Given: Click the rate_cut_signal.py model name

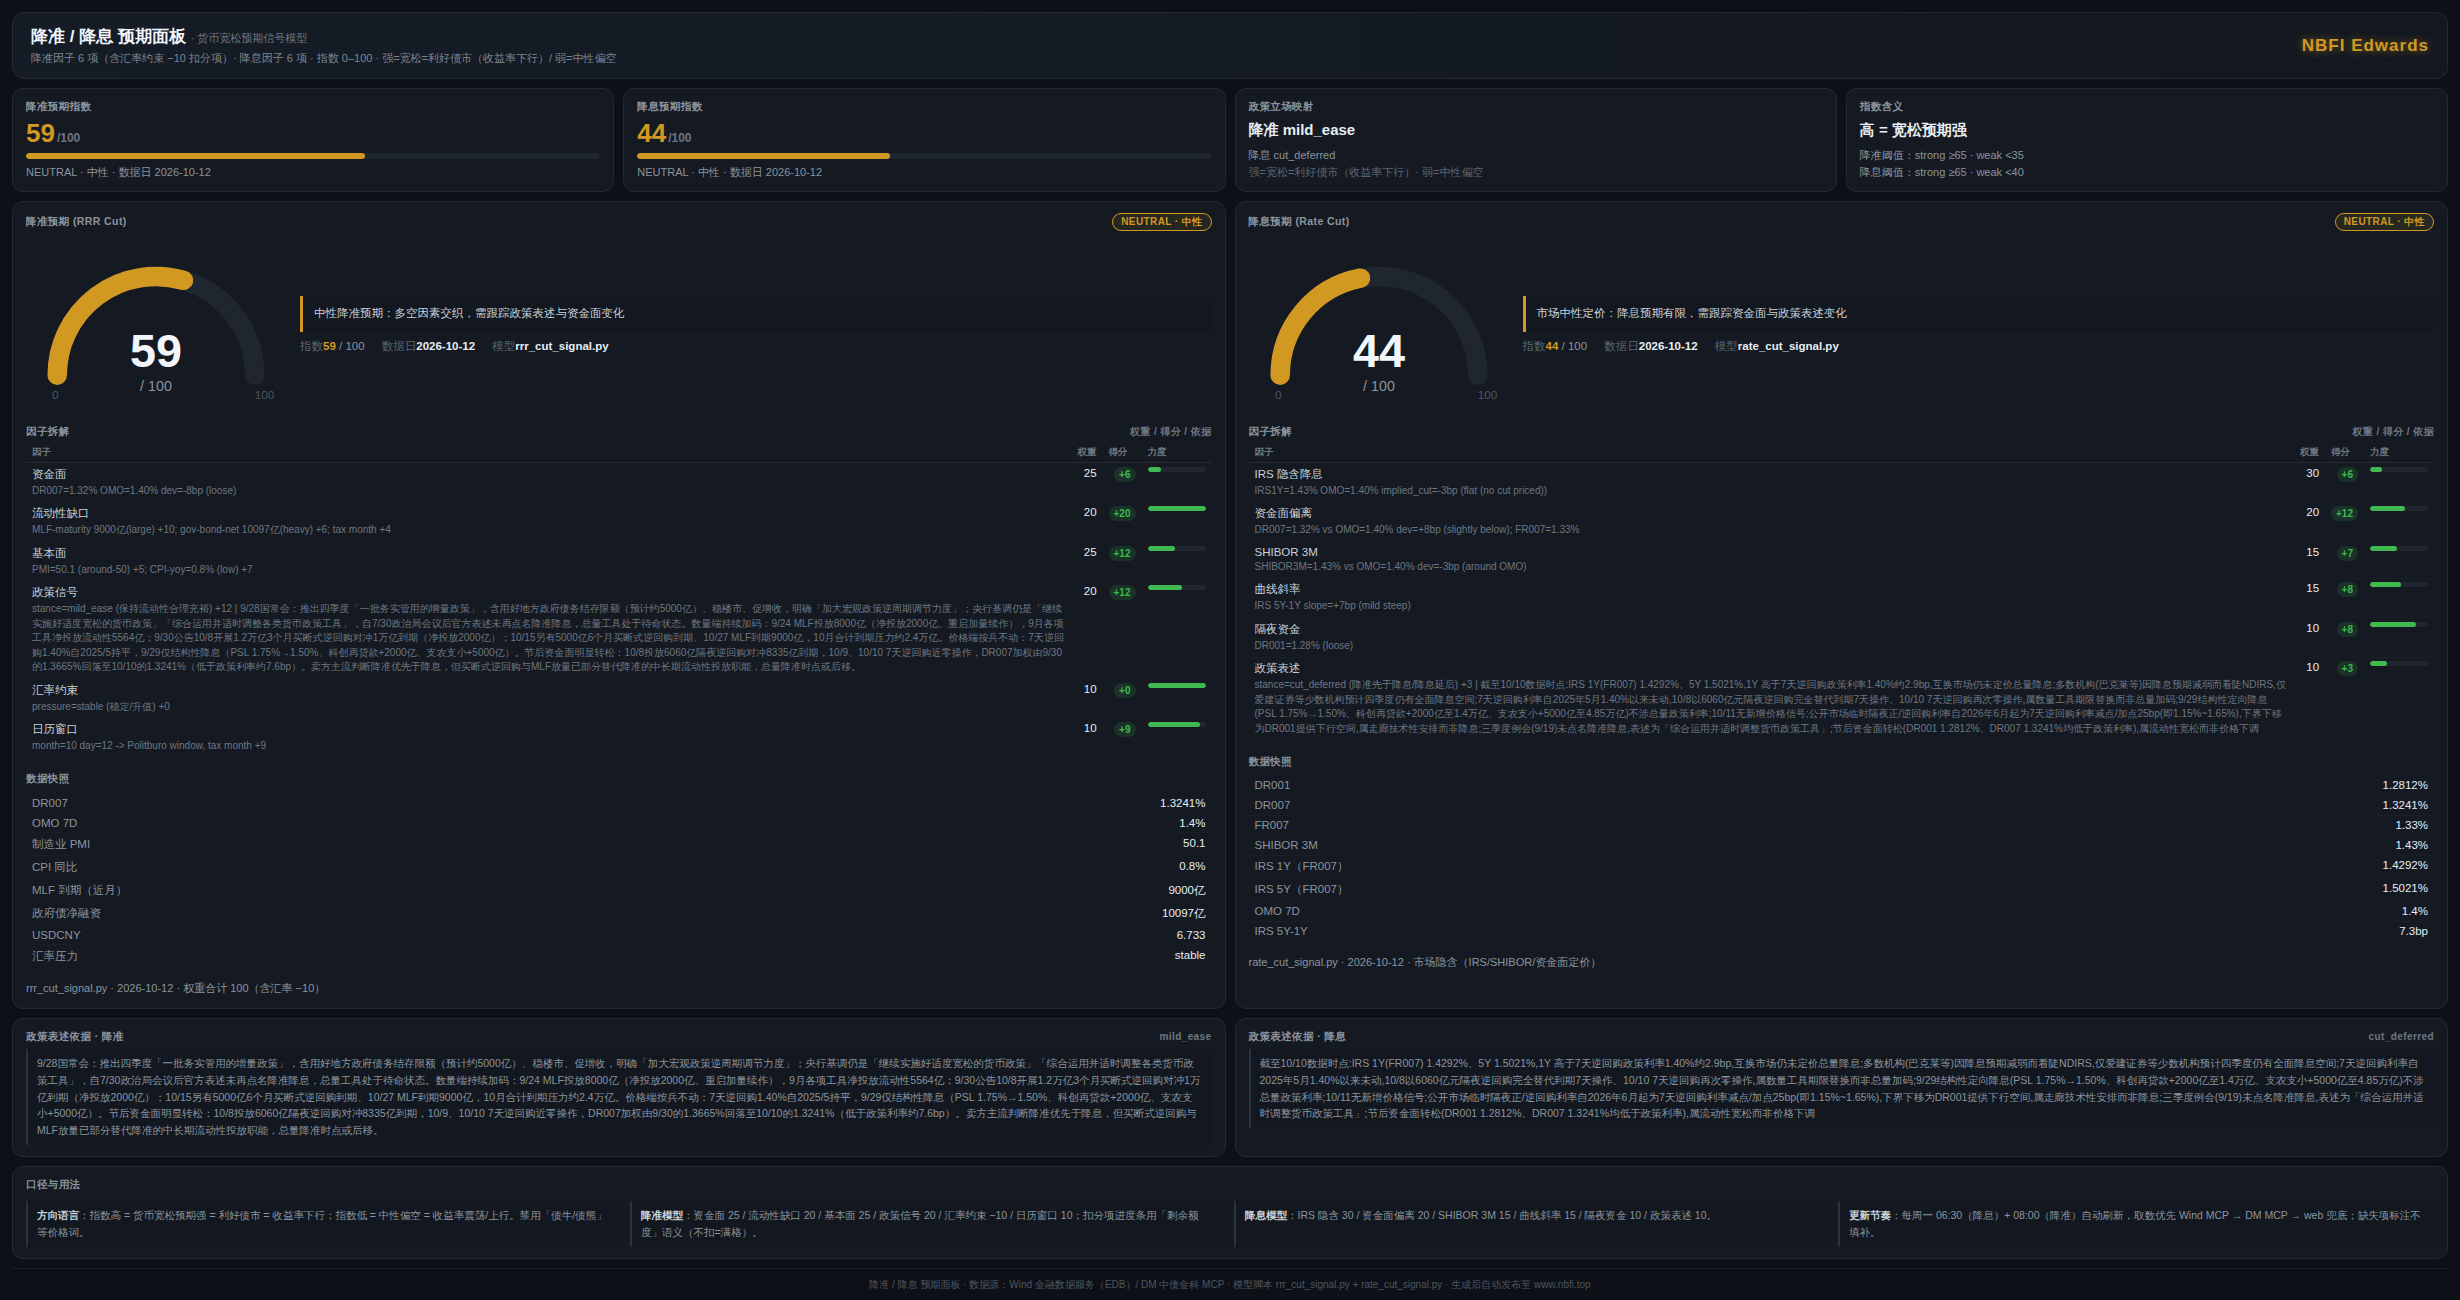Looking at the screenshot, I should tap(1788, 346).
